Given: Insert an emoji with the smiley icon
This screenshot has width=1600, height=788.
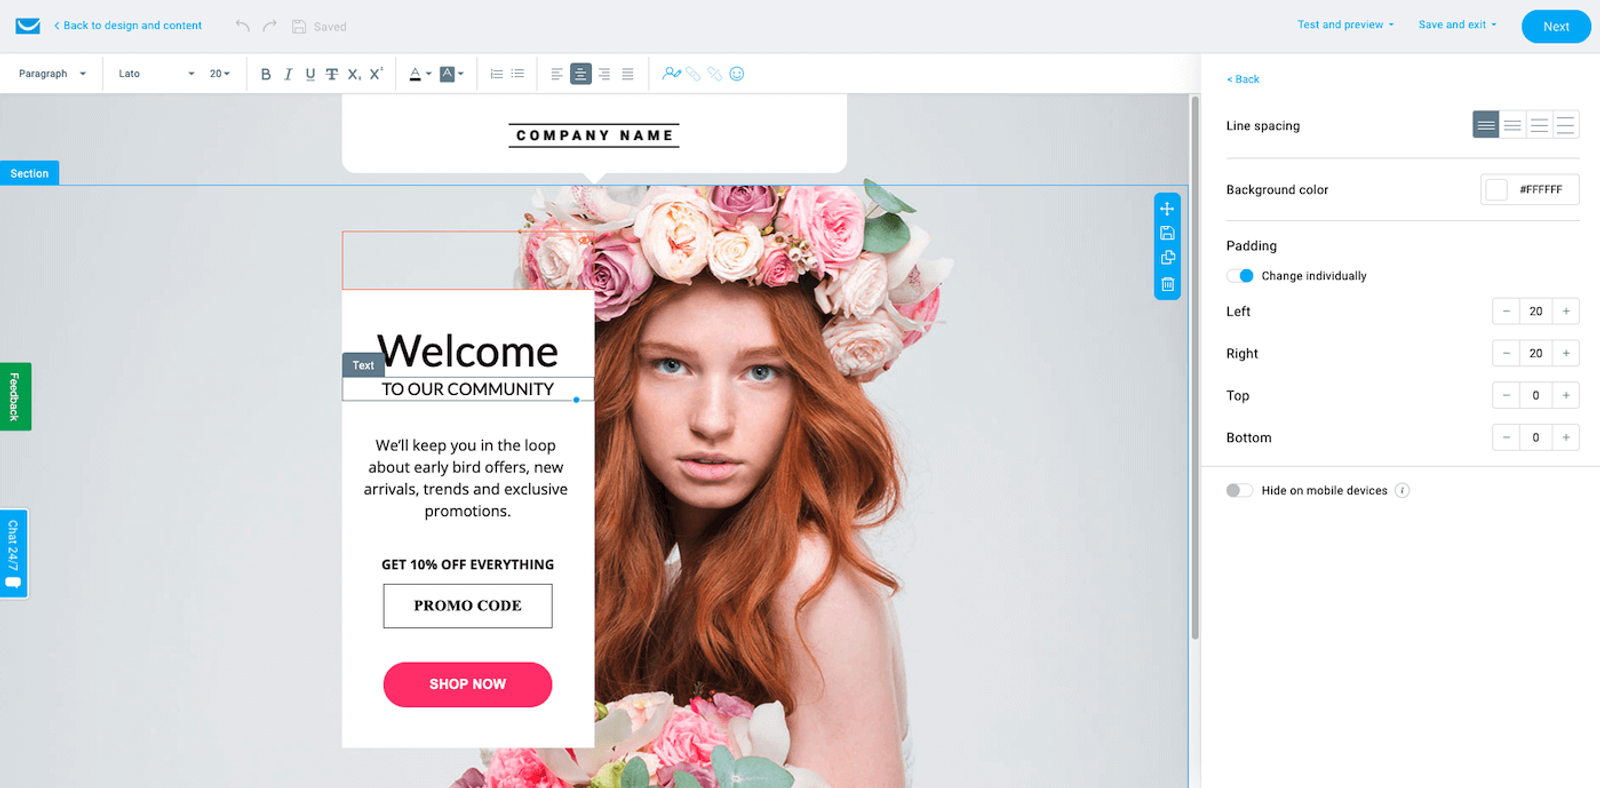Looking at the screenshot, I should [737, 74].
